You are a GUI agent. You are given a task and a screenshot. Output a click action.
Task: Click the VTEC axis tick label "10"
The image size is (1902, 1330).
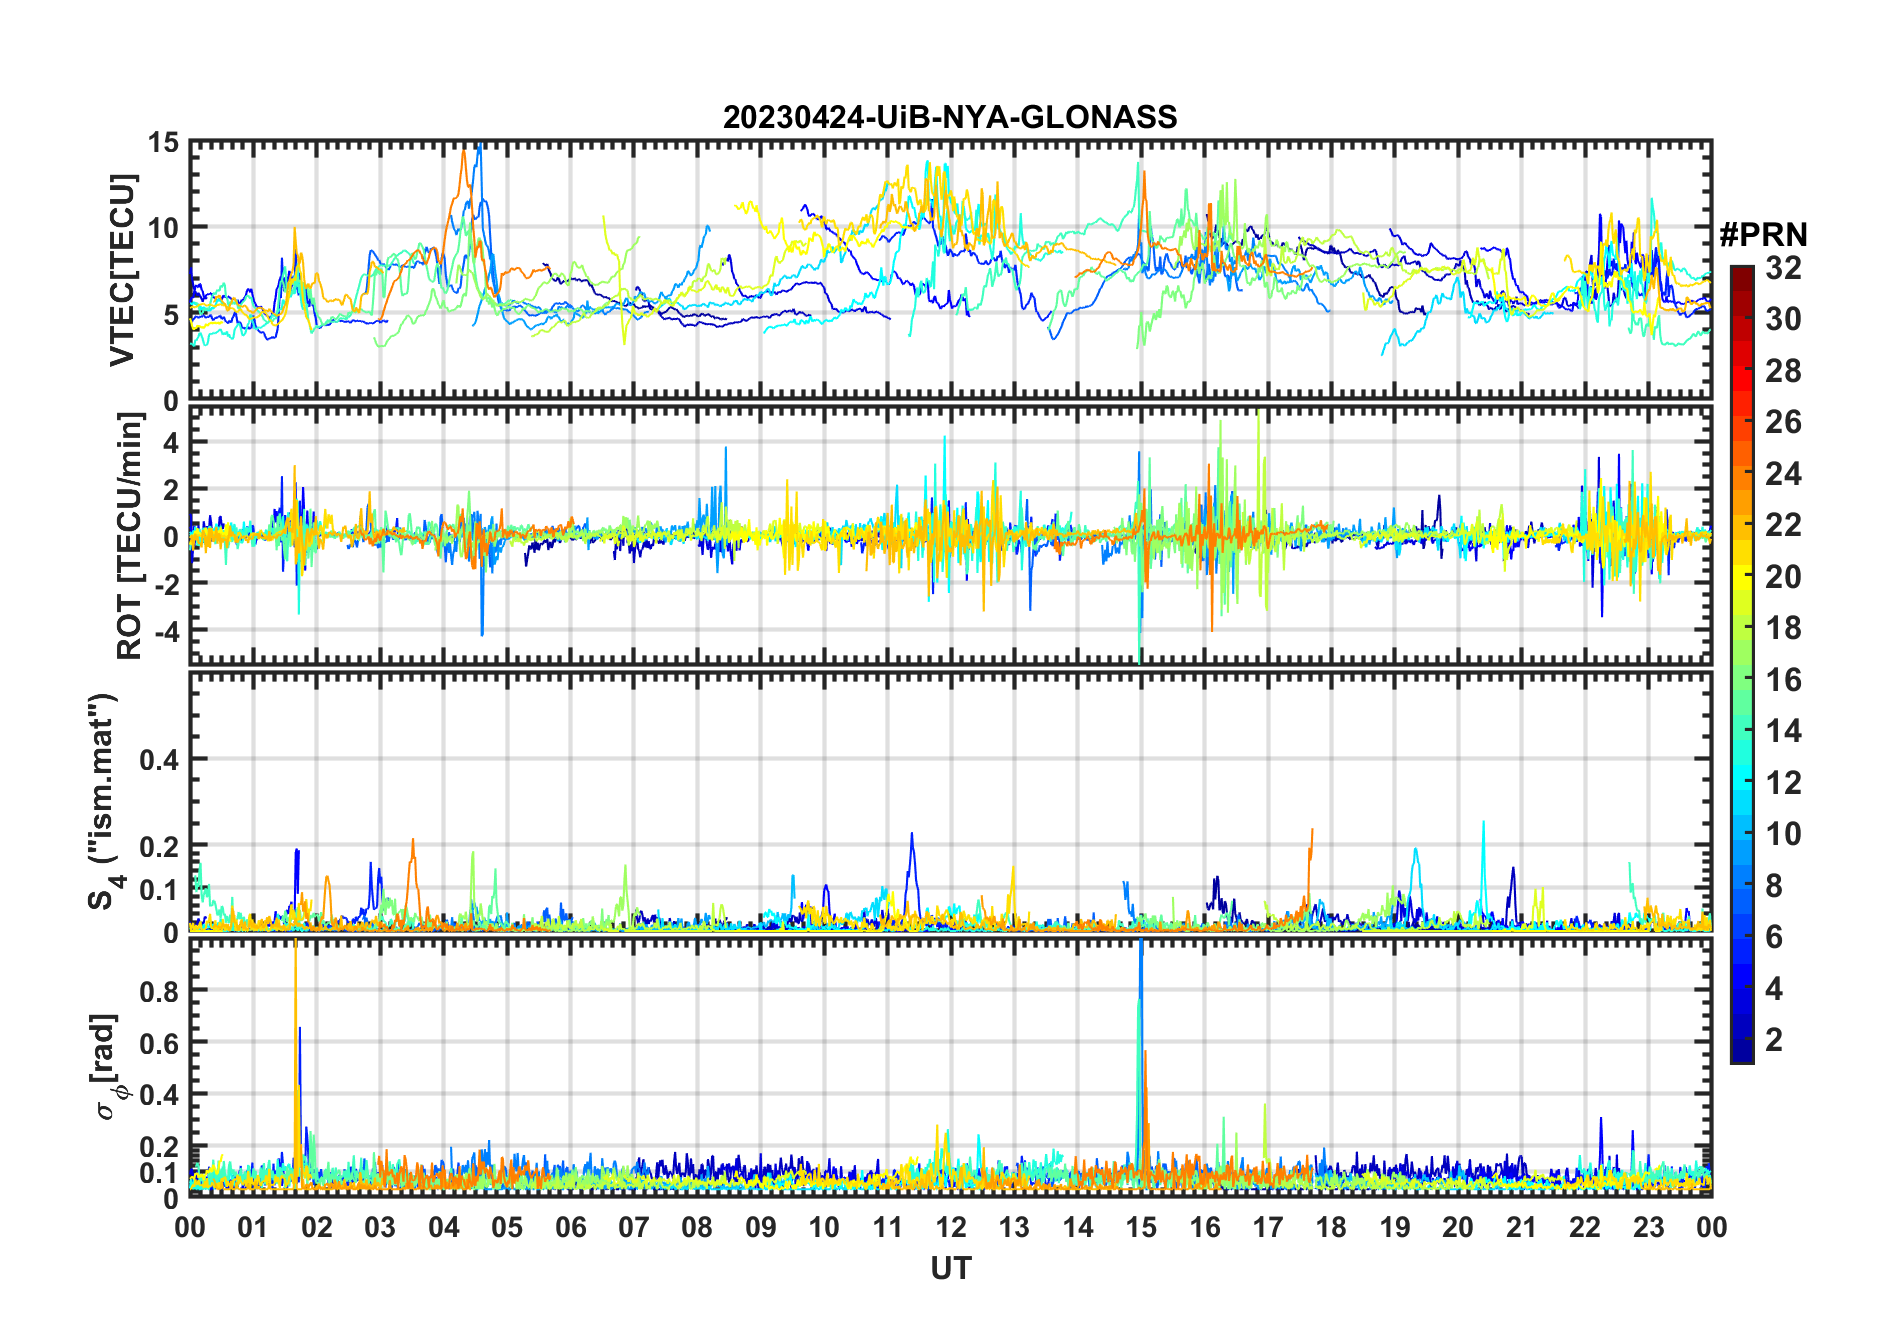coord(163,229)
